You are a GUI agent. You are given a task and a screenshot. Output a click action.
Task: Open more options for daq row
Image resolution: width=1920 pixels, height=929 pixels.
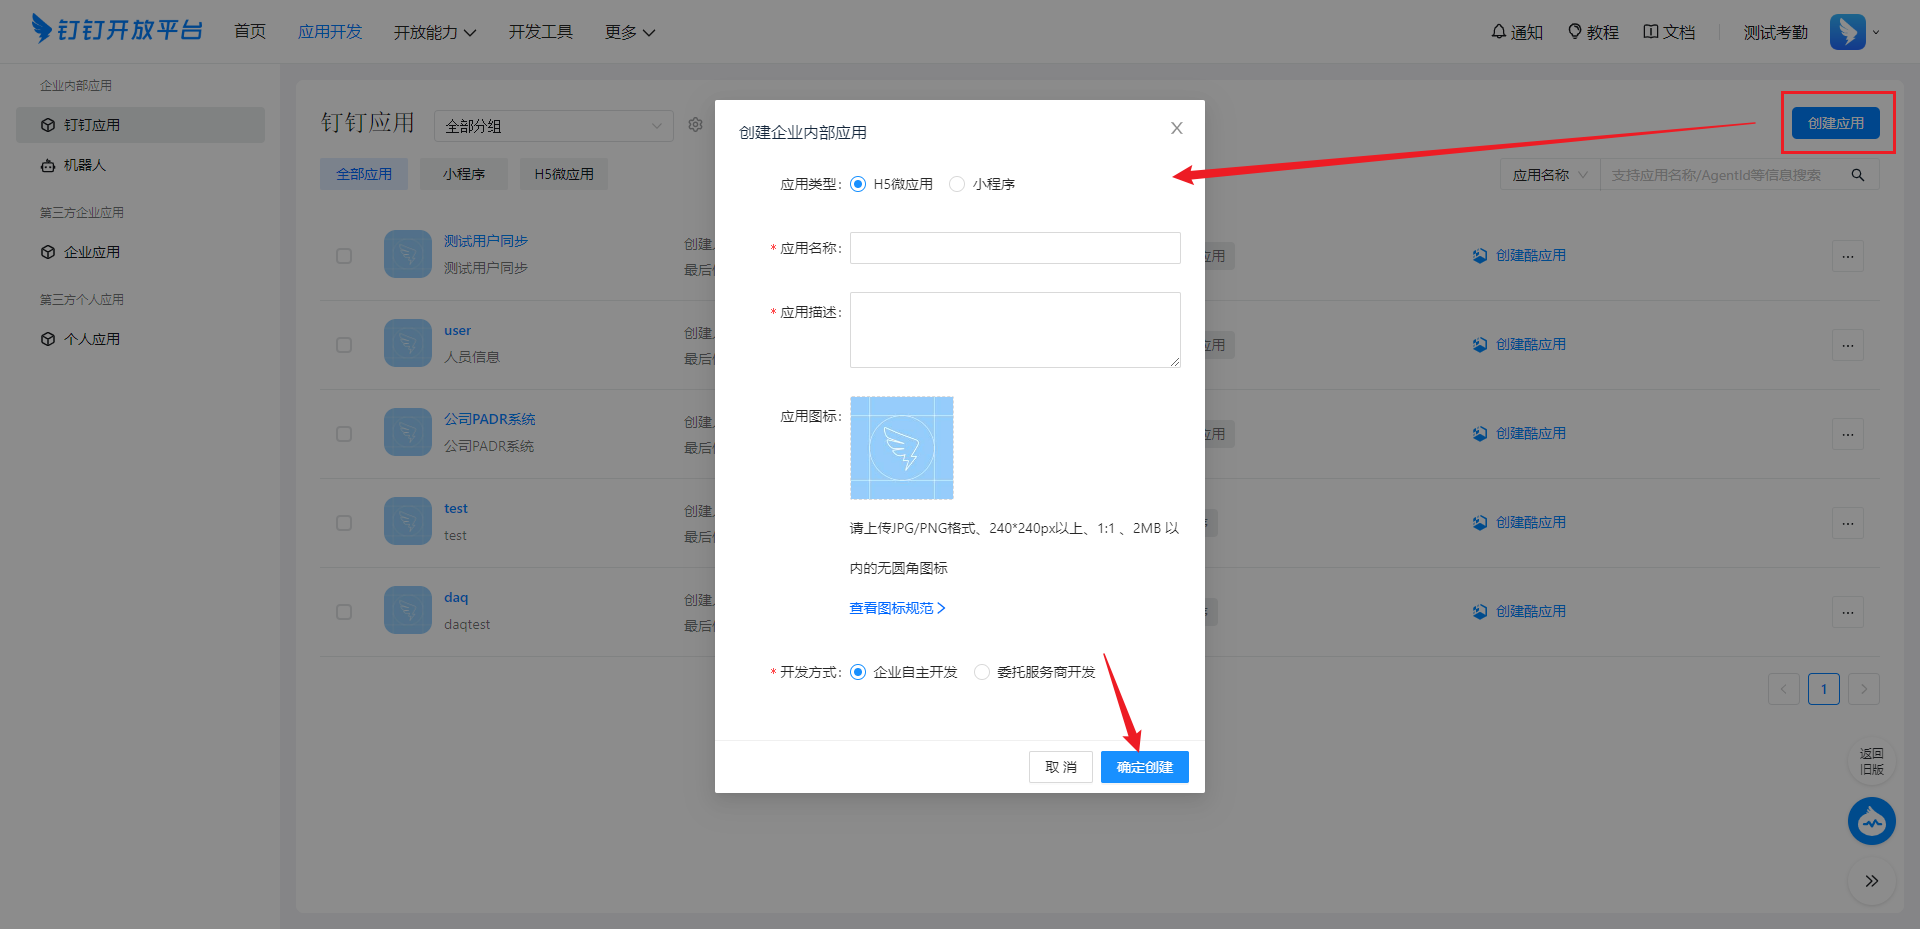tap(1848, 612)
